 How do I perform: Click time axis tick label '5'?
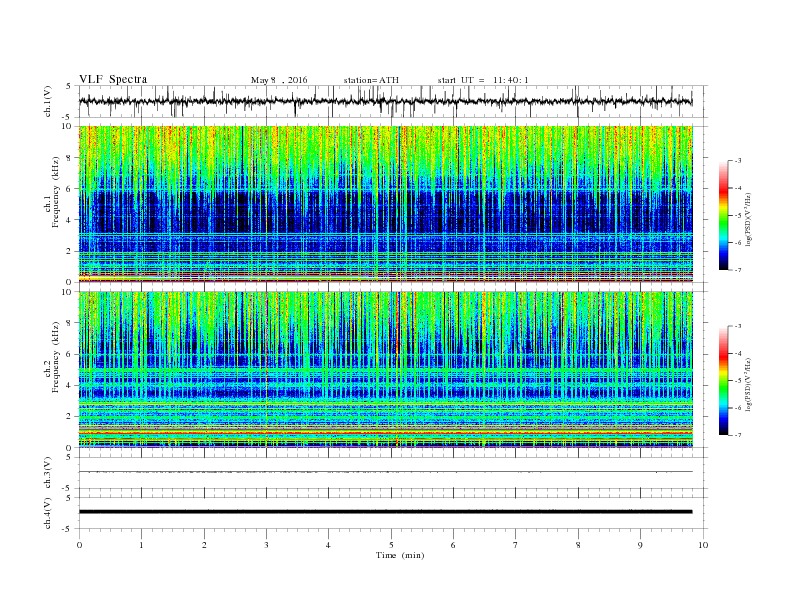391,545
